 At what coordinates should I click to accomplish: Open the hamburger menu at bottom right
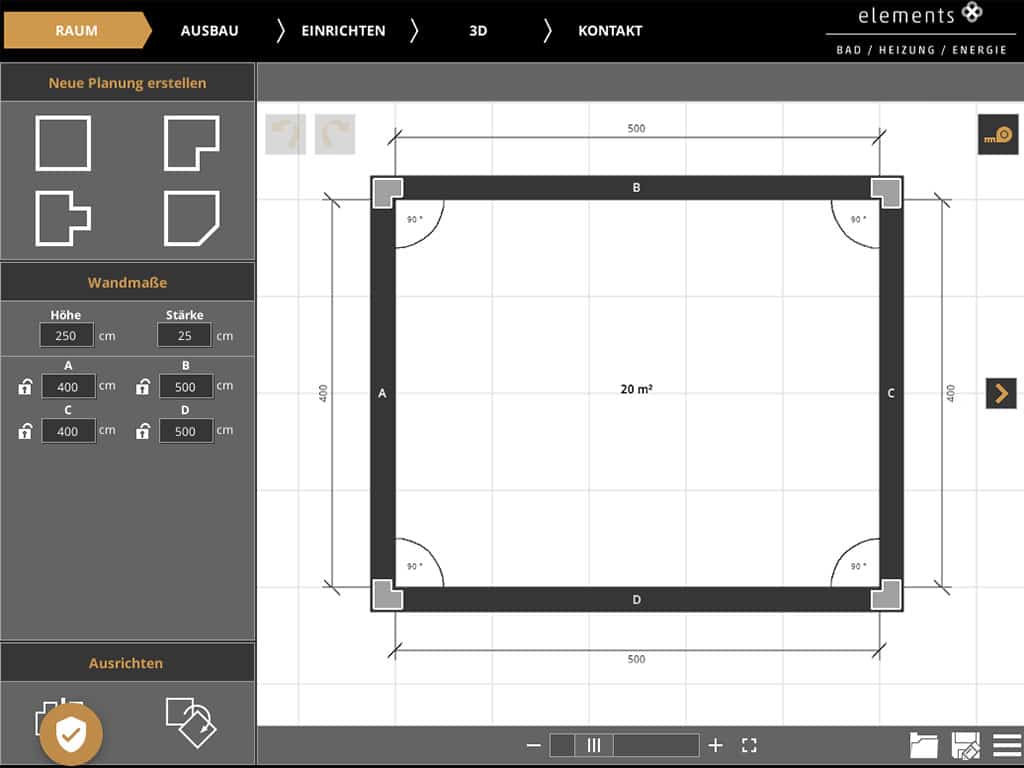tap(1007, 745)
